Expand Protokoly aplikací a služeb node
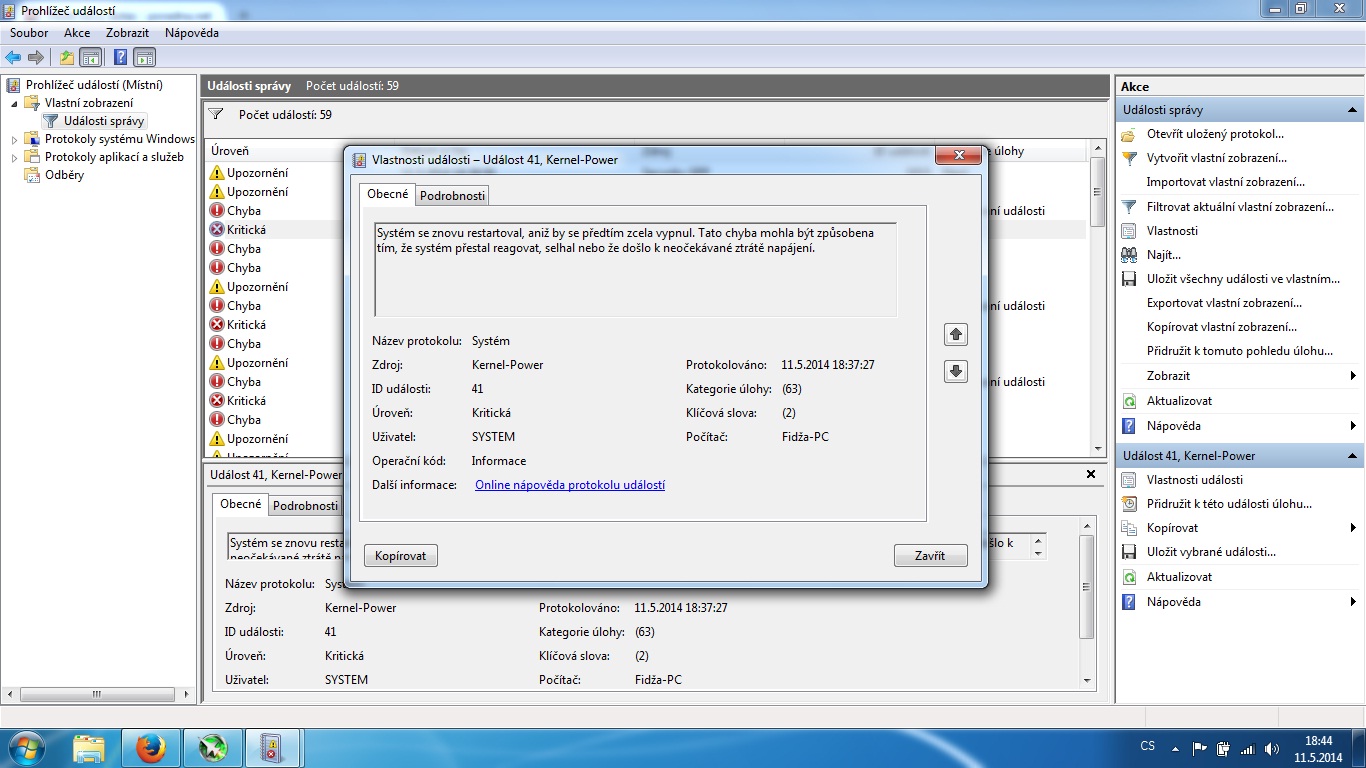This screenshot has width=1366, height=768. (14, 158)
